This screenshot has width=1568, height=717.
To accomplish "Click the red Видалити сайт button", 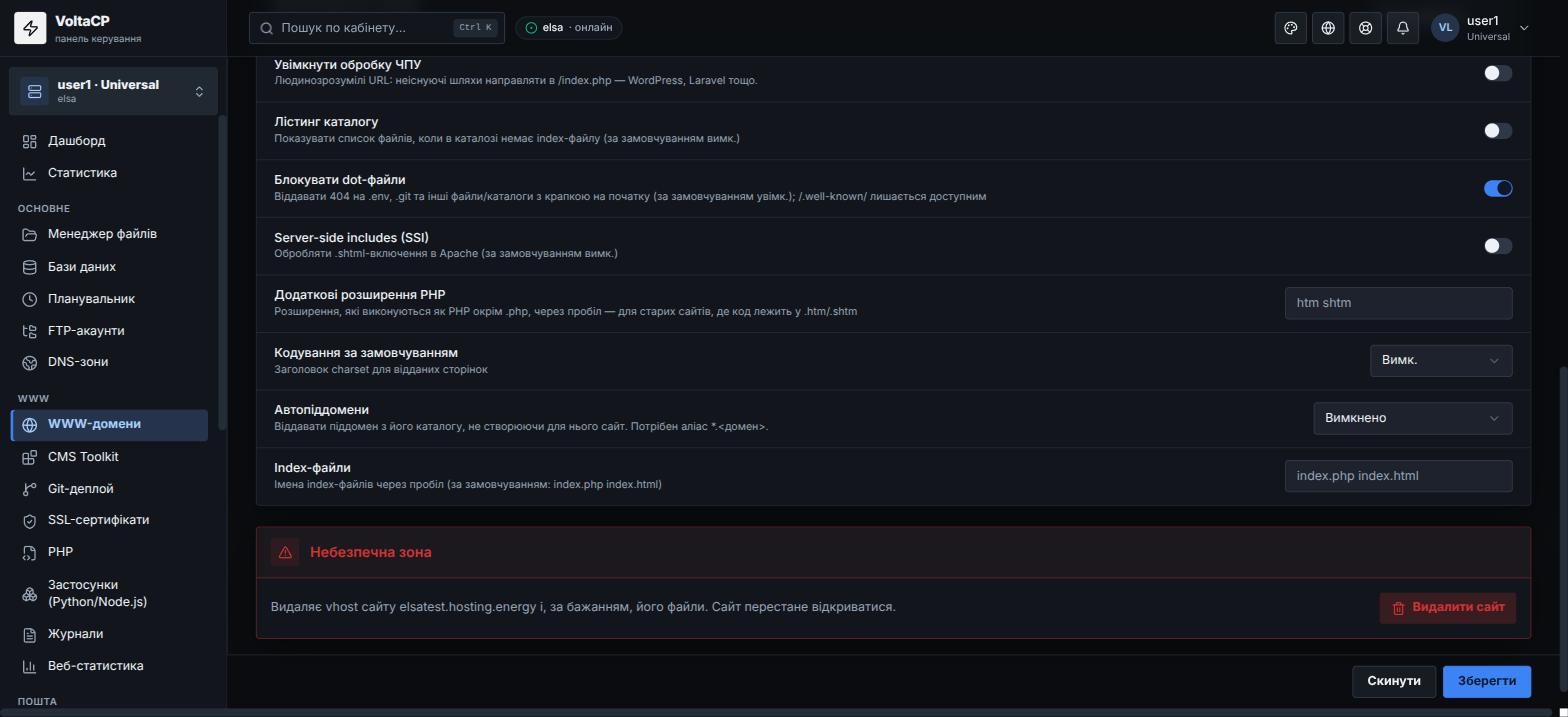I will 1448,608.
